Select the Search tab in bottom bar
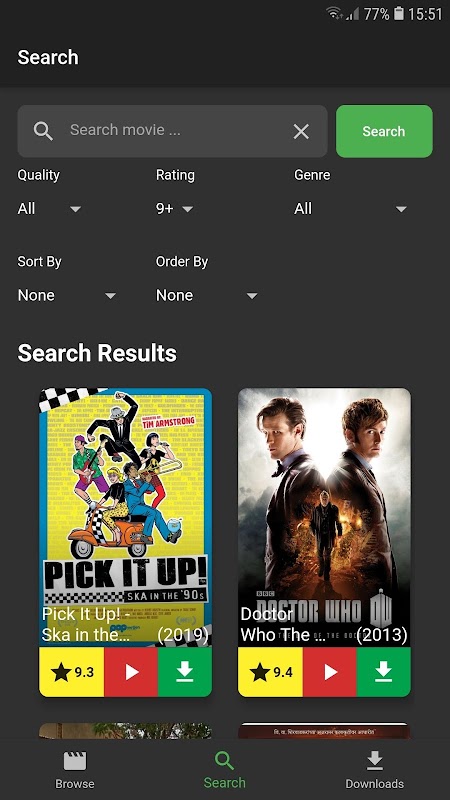 pos(224,770)
